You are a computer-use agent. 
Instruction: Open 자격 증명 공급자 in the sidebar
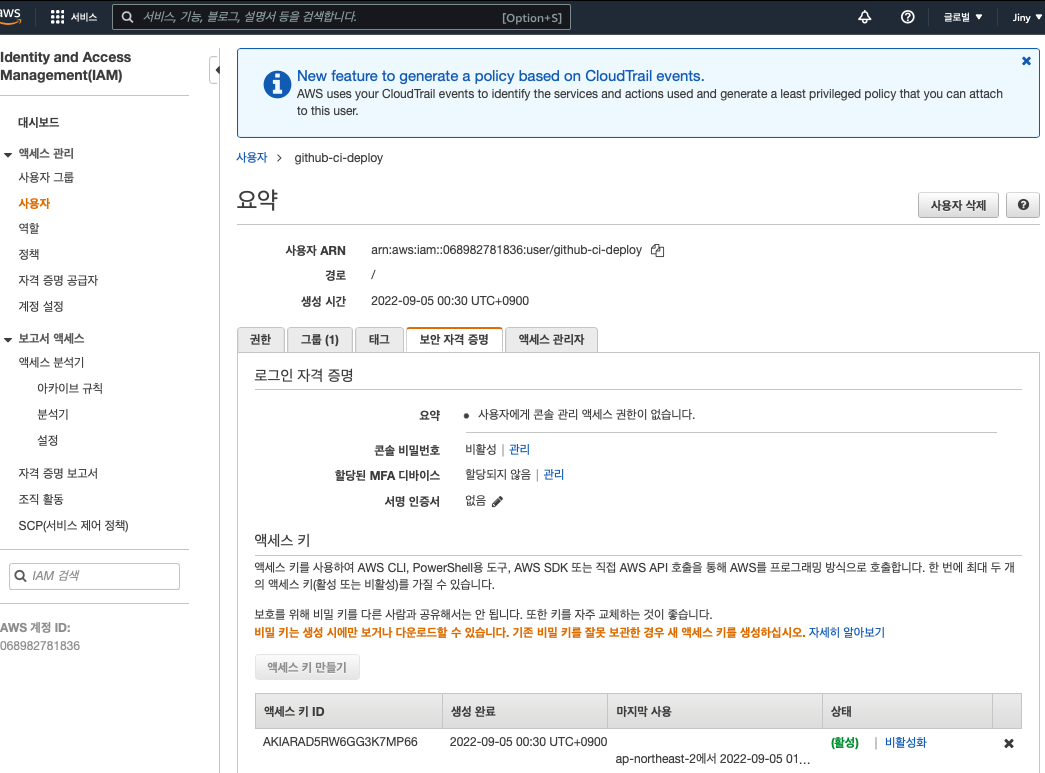58,280
